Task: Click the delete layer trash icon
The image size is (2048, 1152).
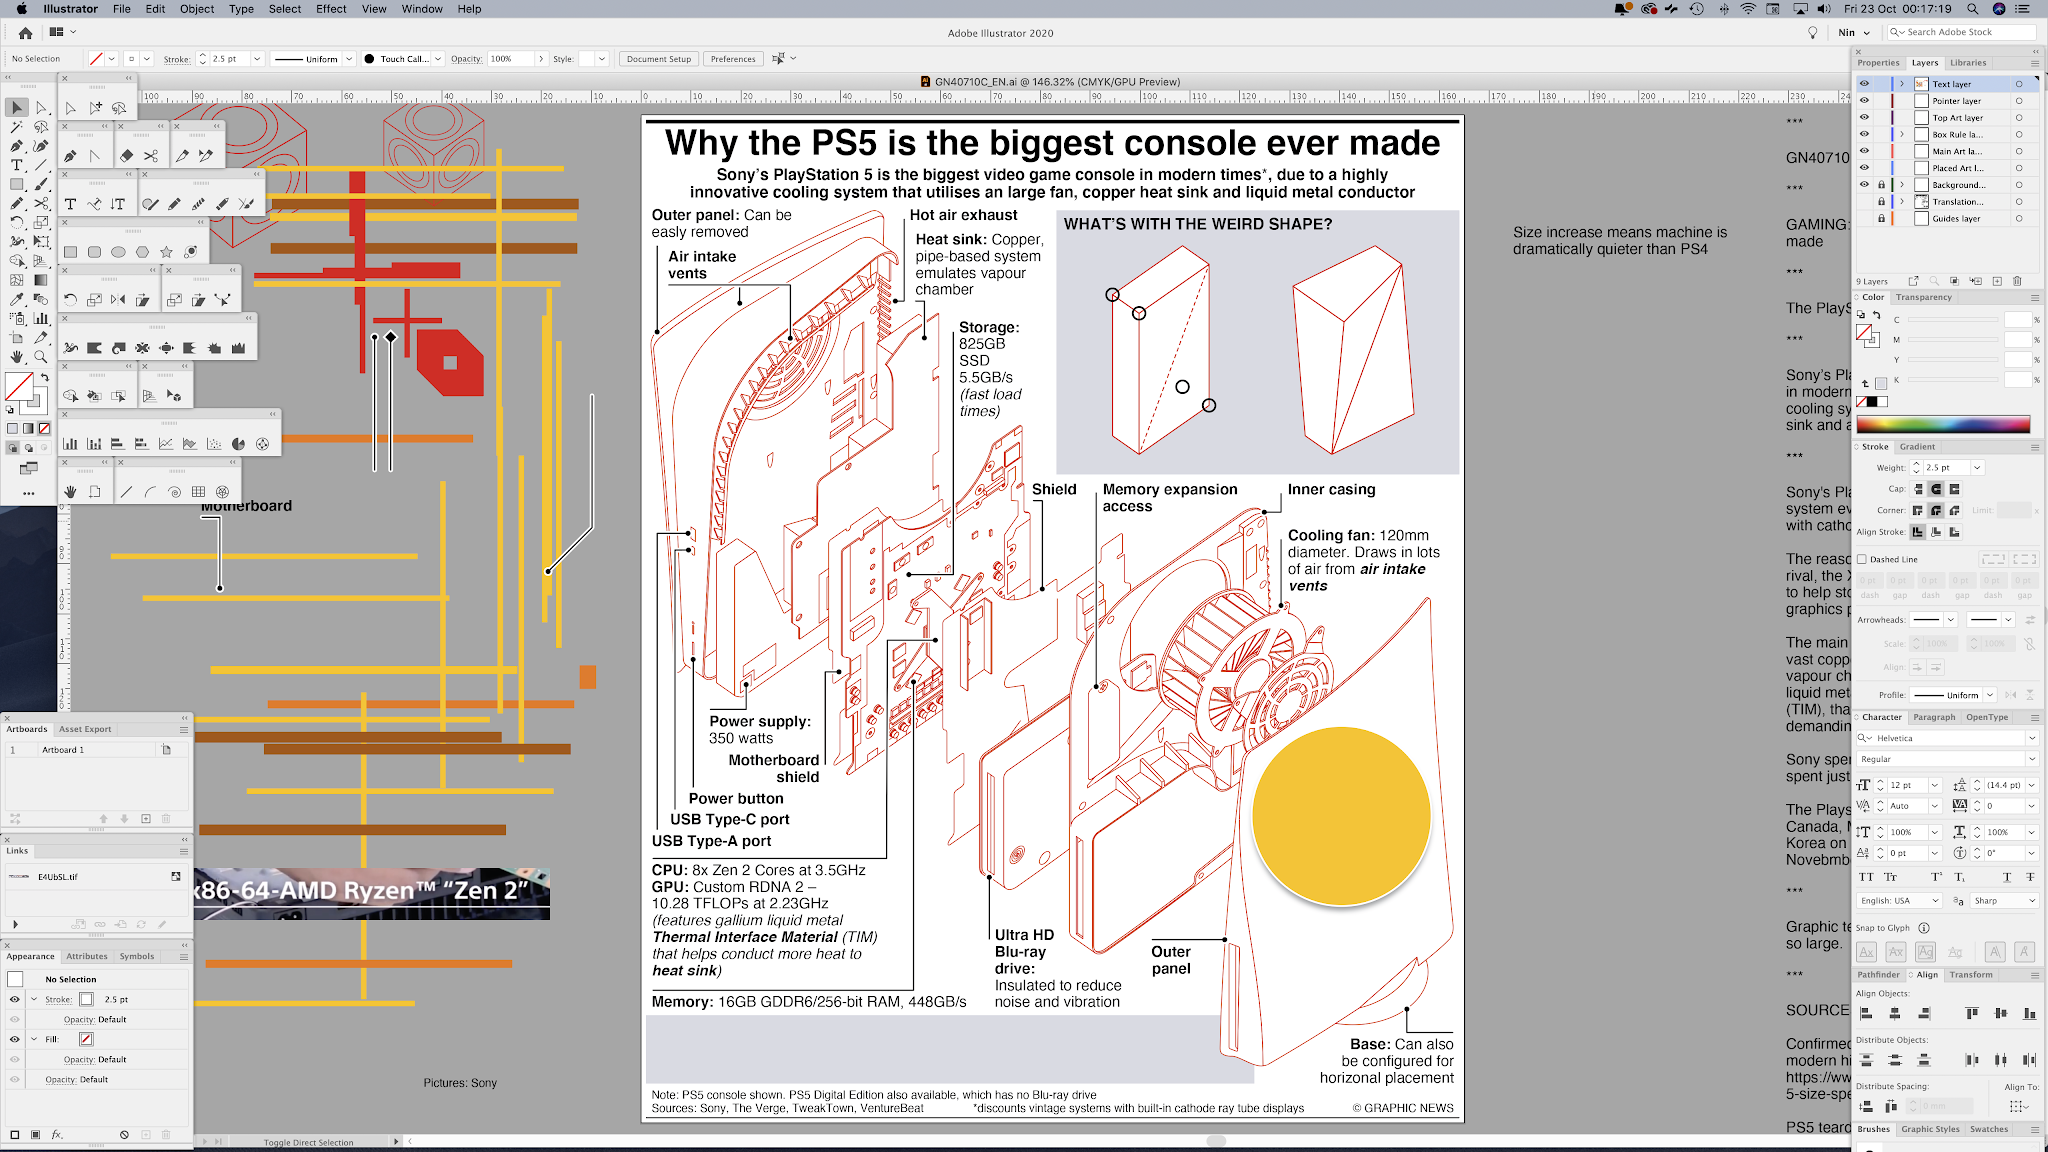Action: (x=2017, y=282)
